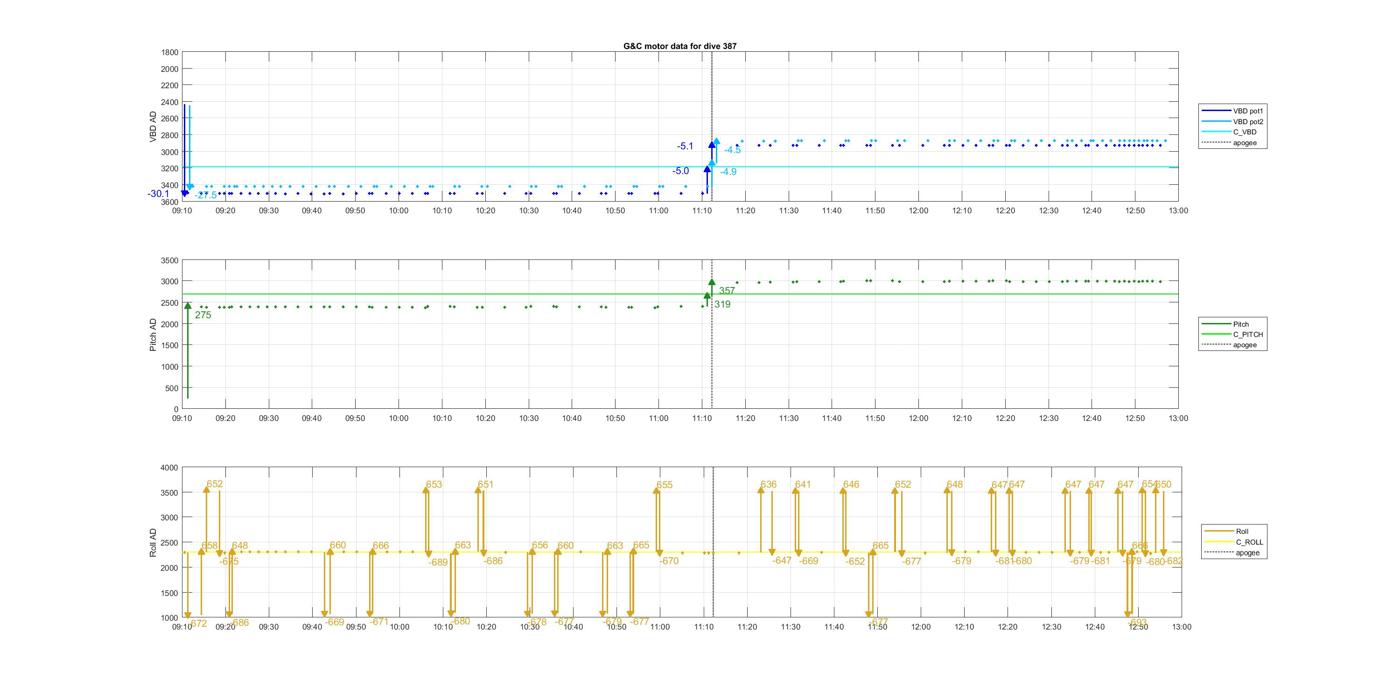The width and height of the screenshot is (1400, 693).
Task: Click the '653' roll annotation
Action: click(434, 484)
